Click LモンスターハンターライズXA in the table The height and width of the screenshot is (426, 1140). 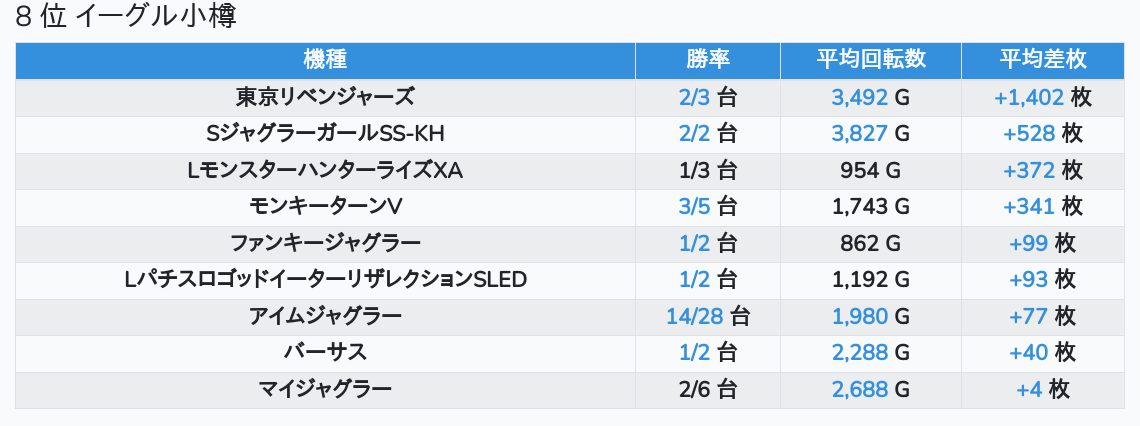point(325,170)
